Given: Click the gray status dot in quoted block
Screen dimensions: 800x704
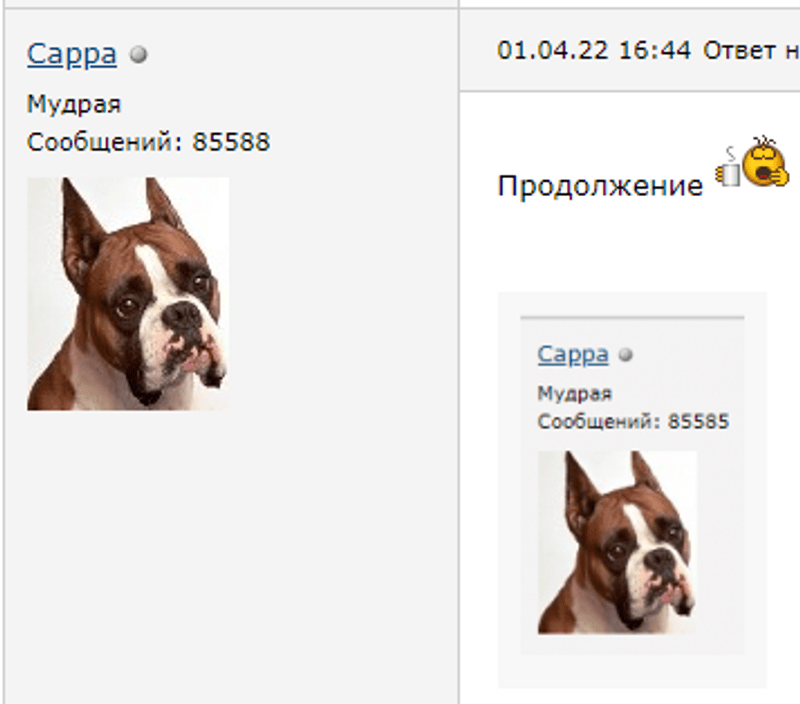Looking at the screenshot, I should pyautogui.click(x=626, y=355).
